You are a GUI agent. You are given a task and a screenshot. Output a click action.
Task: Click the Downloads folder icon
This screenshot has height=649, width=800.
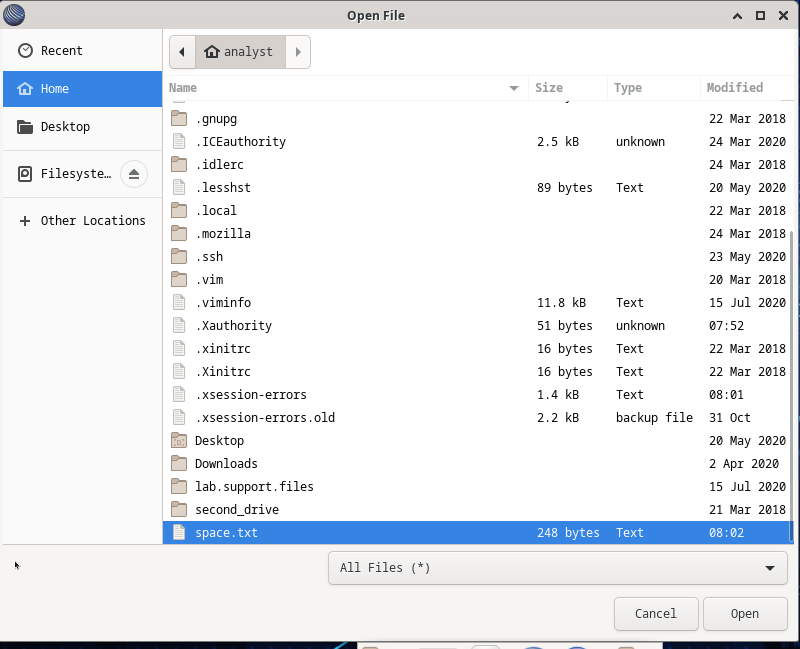pyautogui.click(x=179, y=463)
